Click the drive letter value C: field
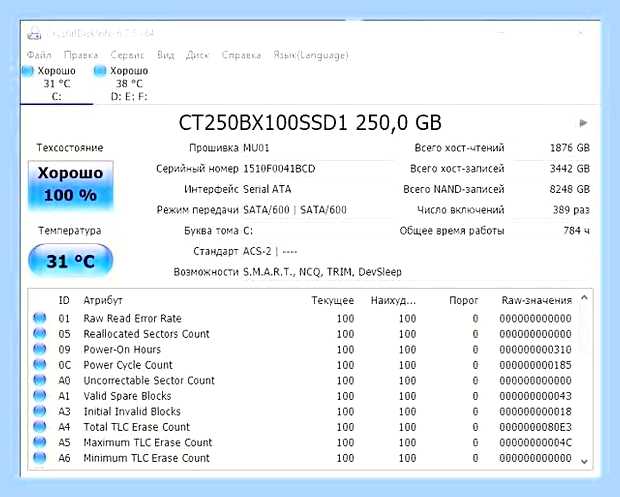The height and width of the screenshot is (497, 620). pyautogui.click(x=248, y=231)
